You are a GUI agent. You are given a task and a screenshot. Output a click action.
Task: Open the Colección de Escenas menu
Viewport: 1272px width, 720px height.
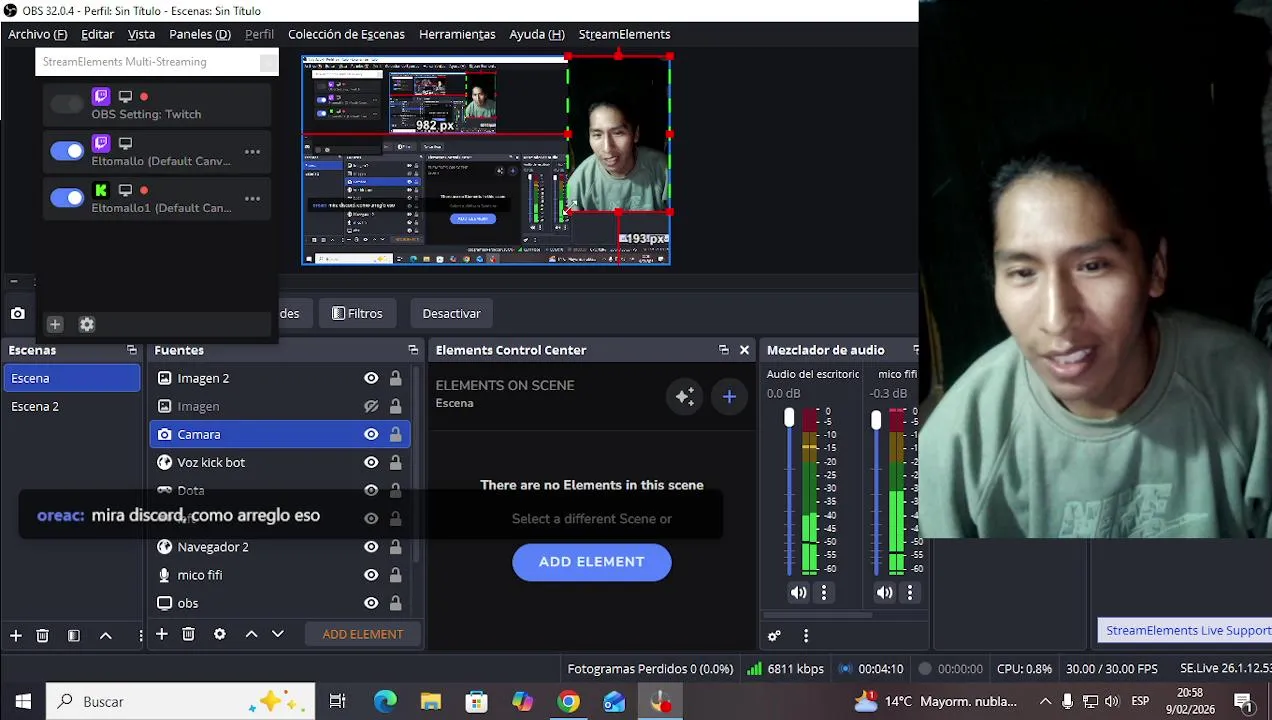346,34
